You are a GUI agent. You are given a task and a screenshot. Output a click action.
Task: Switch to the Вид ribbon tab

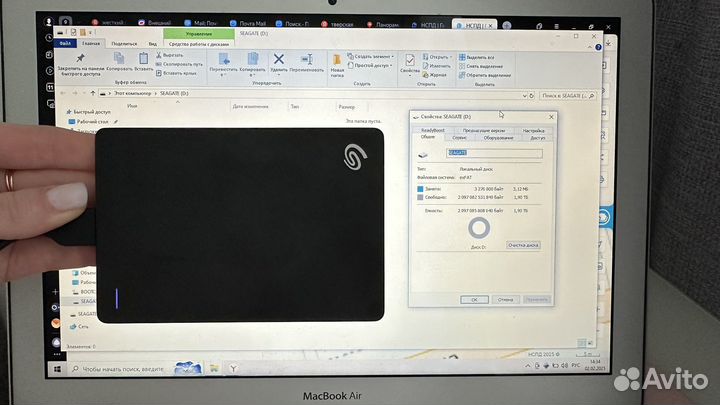153,44
